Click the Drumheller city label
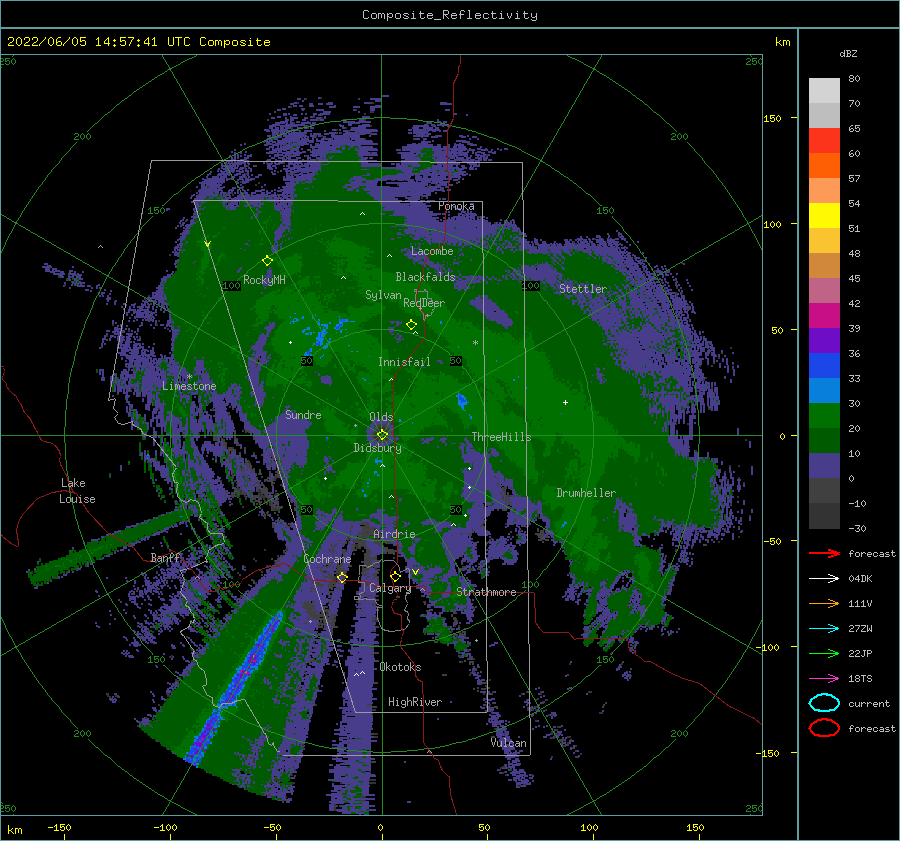 pos(586,493)
